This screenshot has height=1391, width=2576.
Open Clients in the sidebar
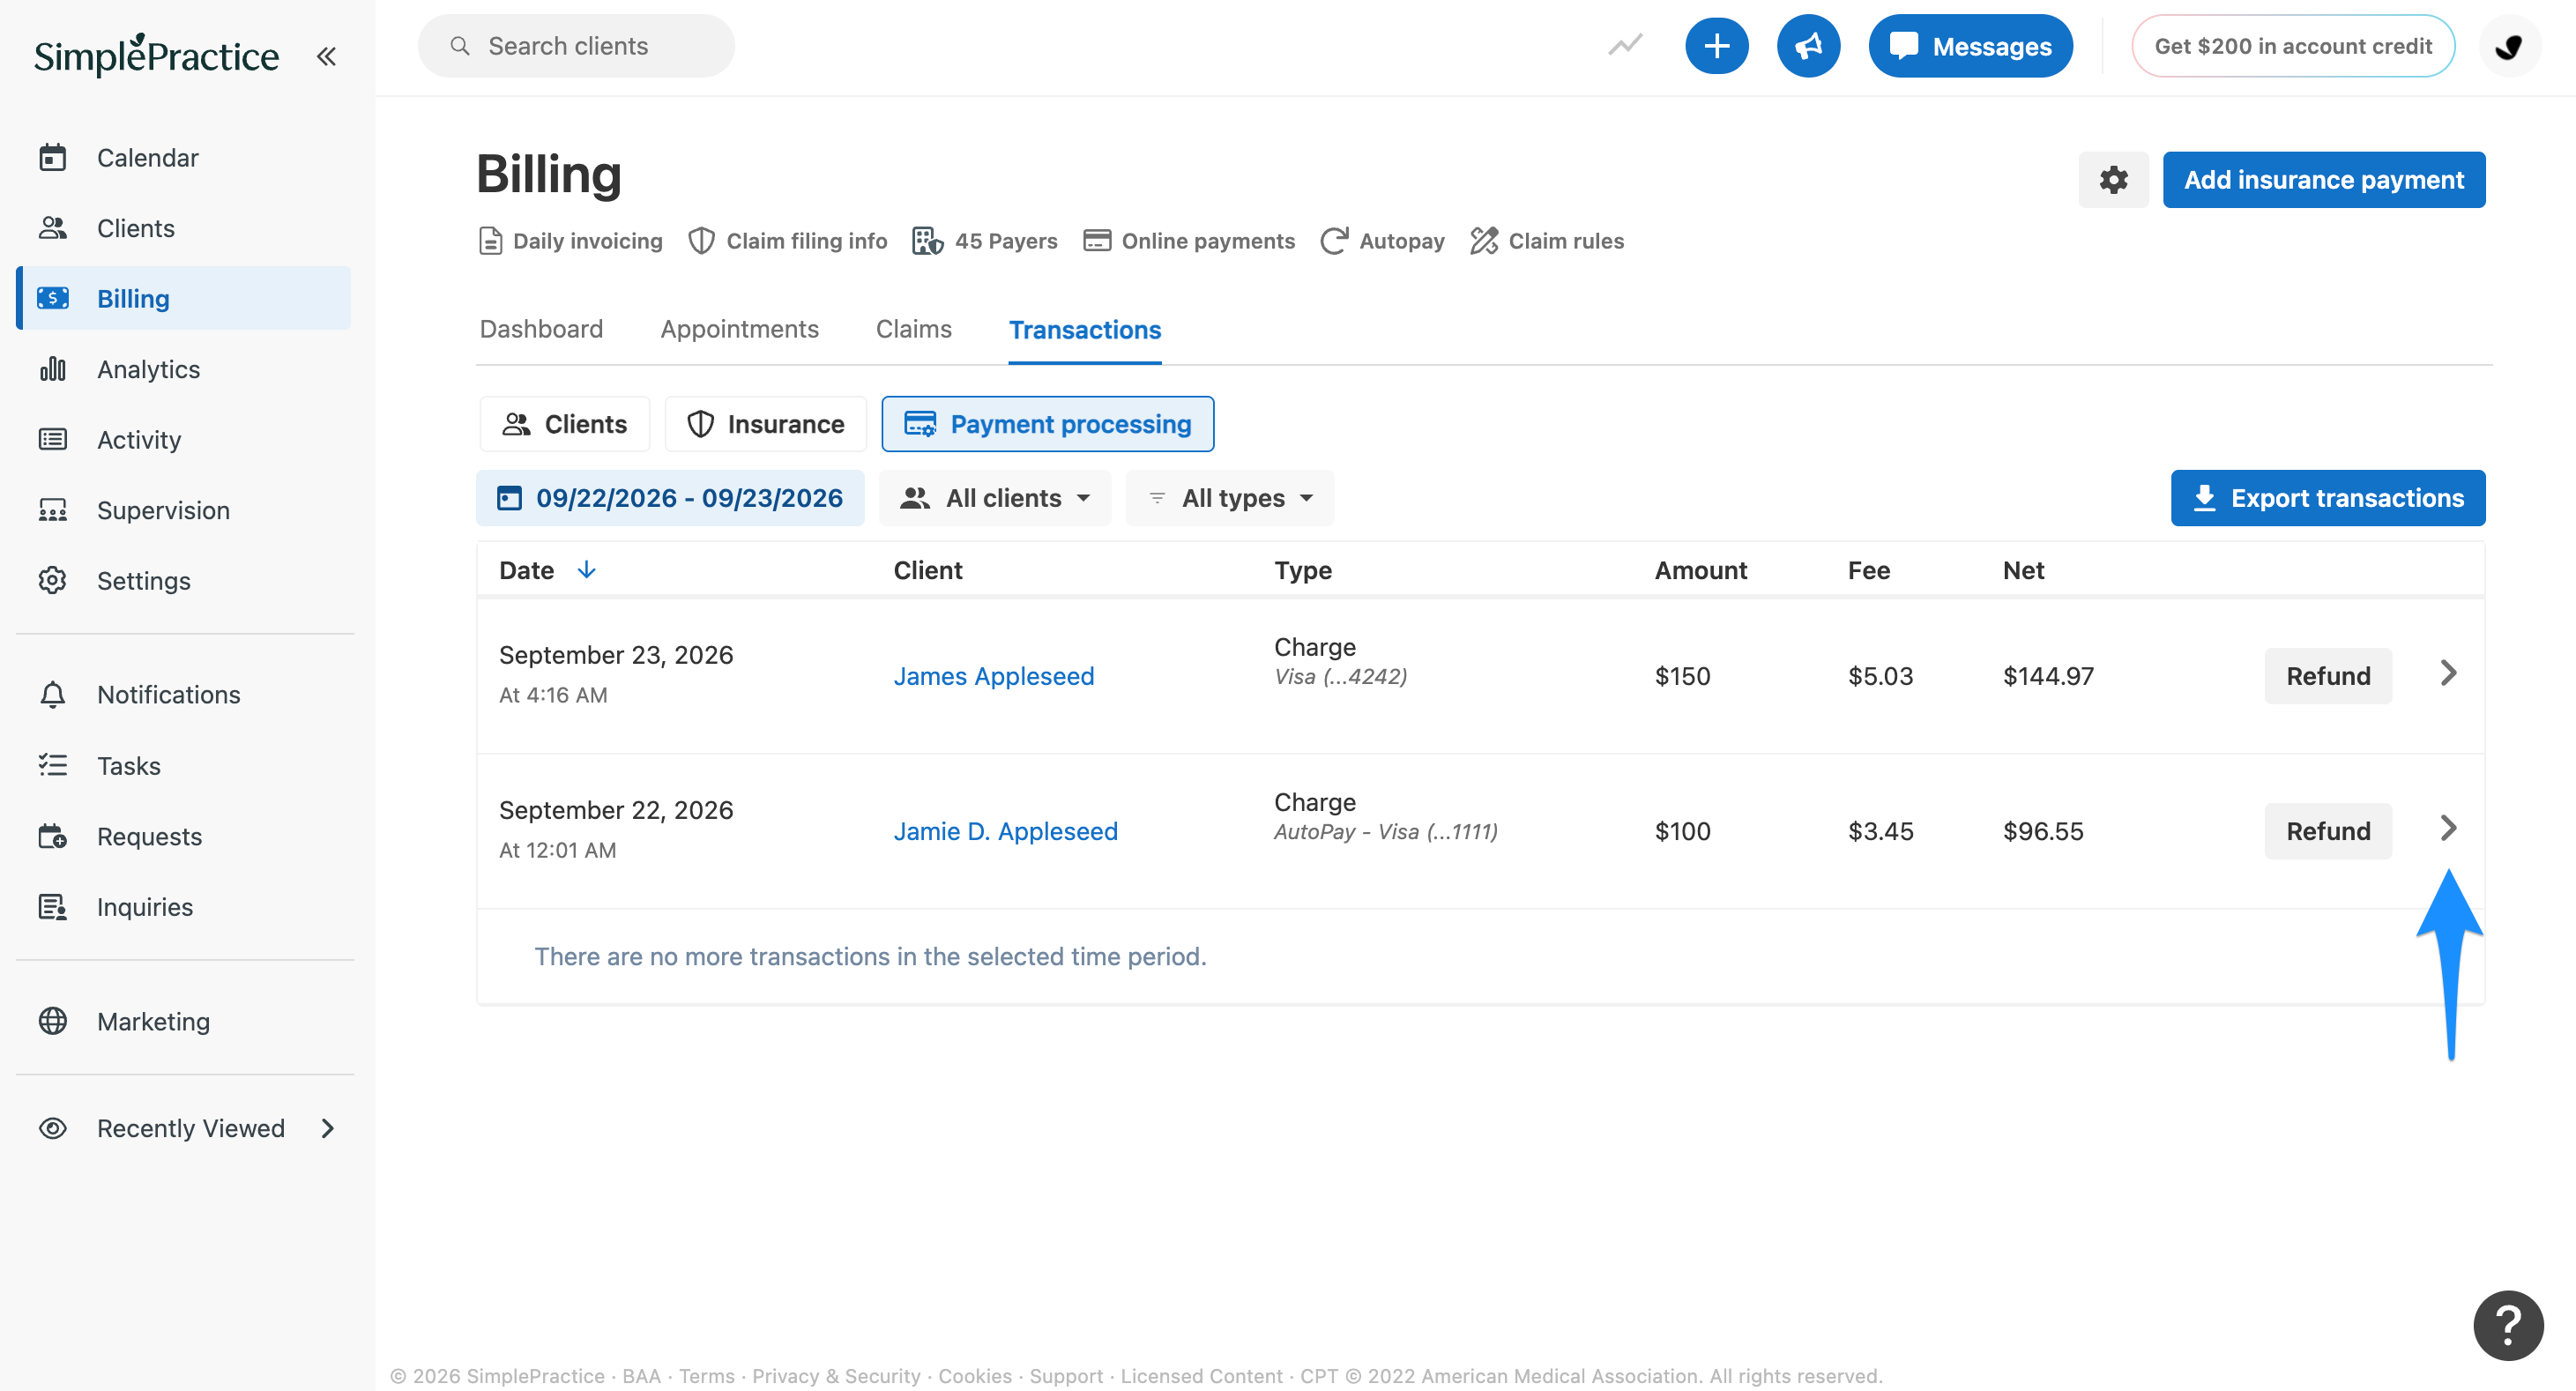(136, 228)
